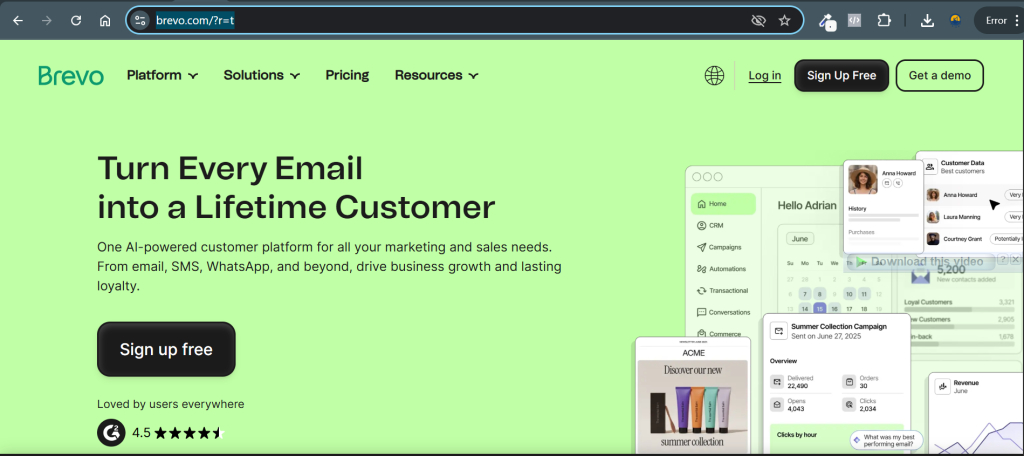
Task: Expand the Solutions dropdown menu
Action: (261, 76)
